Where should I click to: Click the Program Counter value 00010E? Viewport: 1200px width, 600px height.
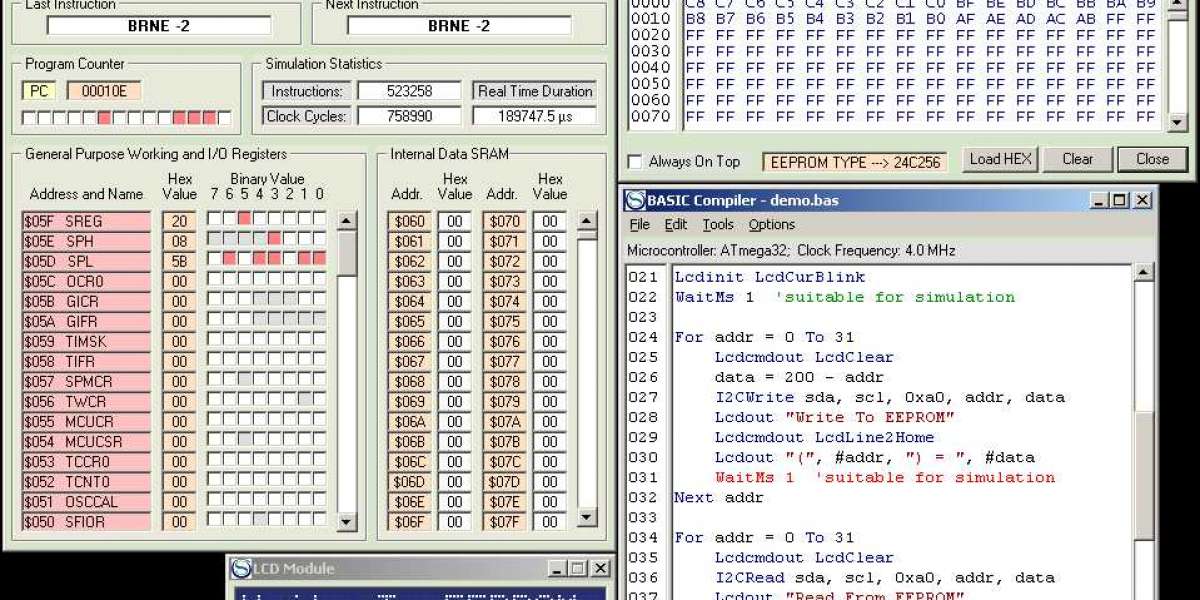104,91
